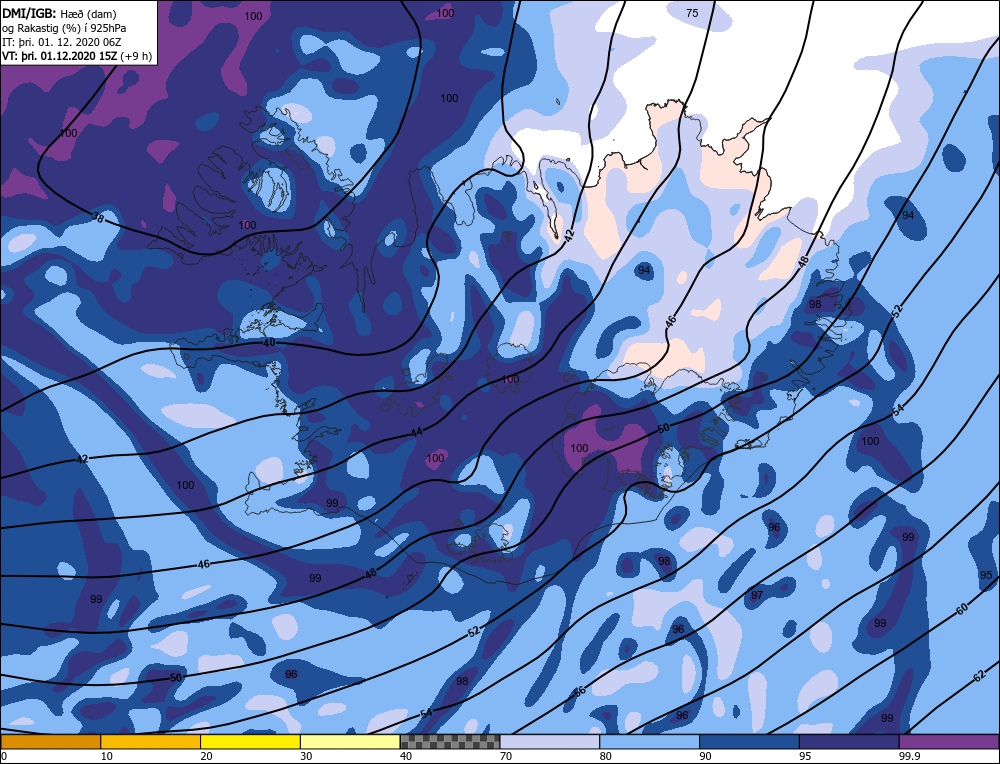Click the '62' contour label on the map
Screen dimensions: 1000x764
[980, 677]
